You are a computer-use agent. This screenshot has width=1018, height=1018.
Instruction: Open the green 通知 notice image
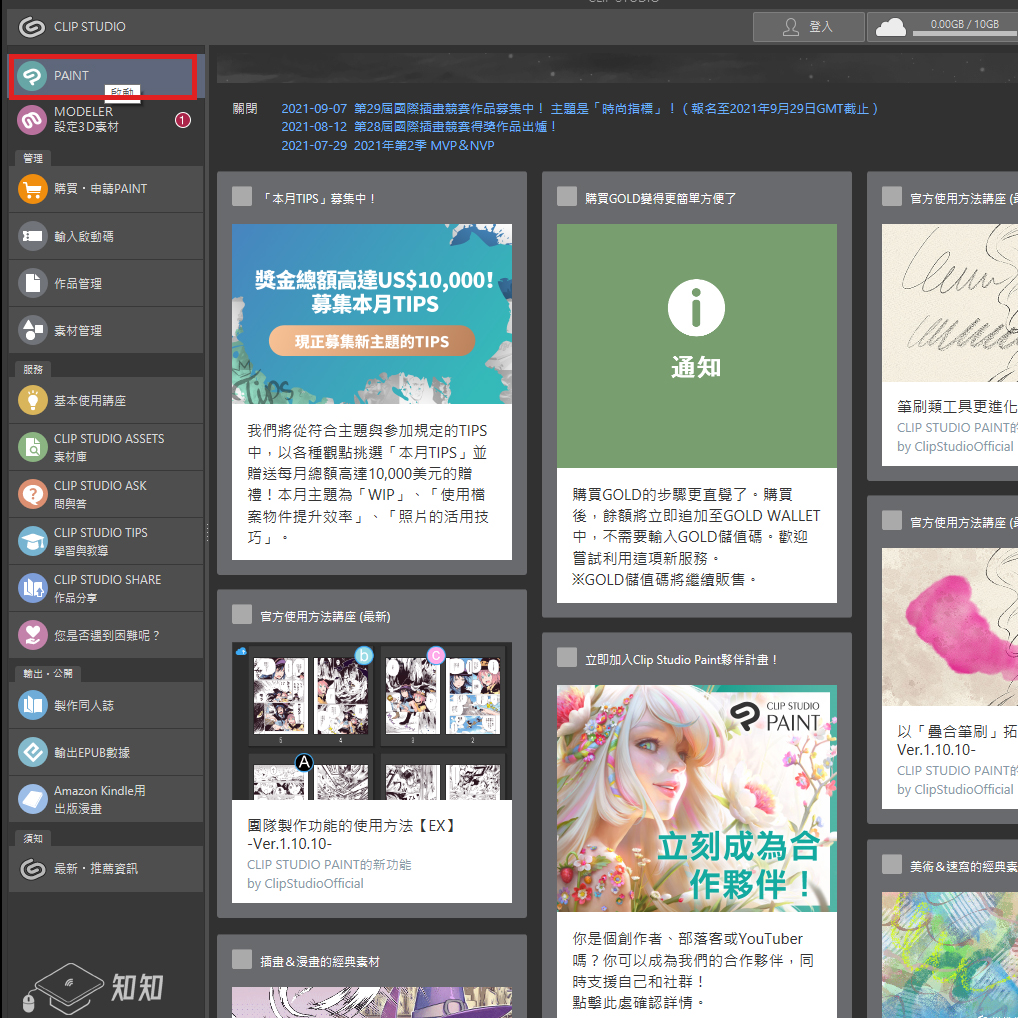tap(697, 346)
